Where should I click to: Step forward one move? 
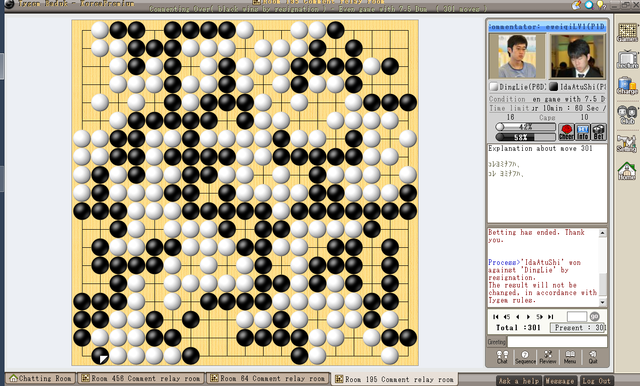click(x=529, y=317)
